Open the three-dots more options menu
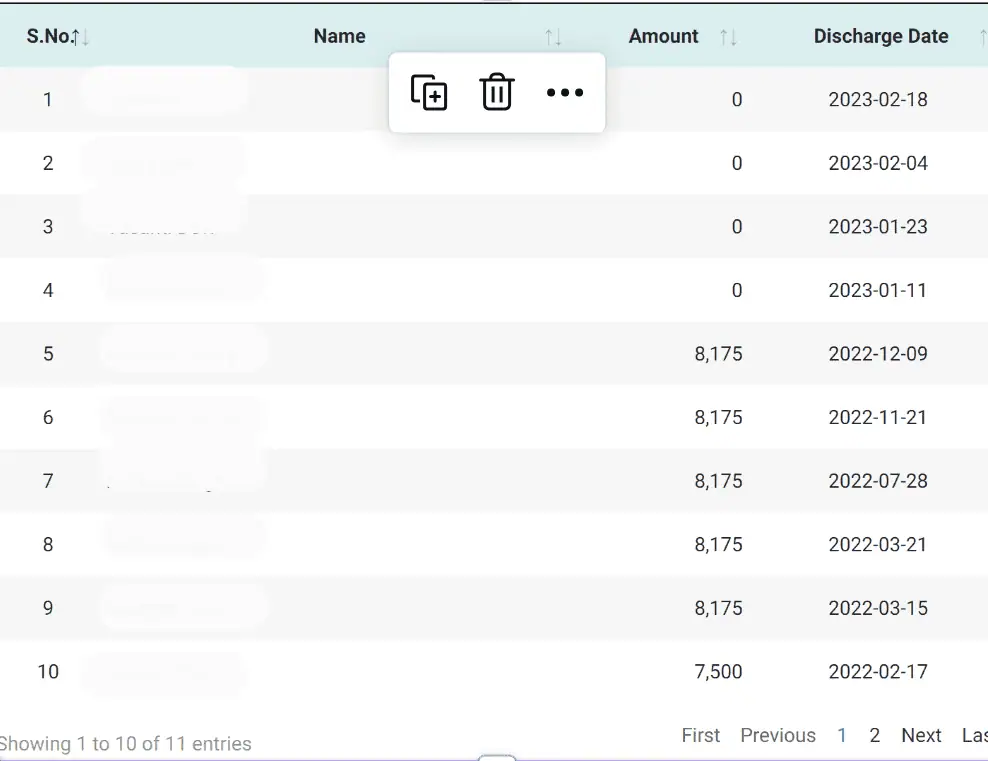The width and height of the screenshot is (988, 761). 564,93
